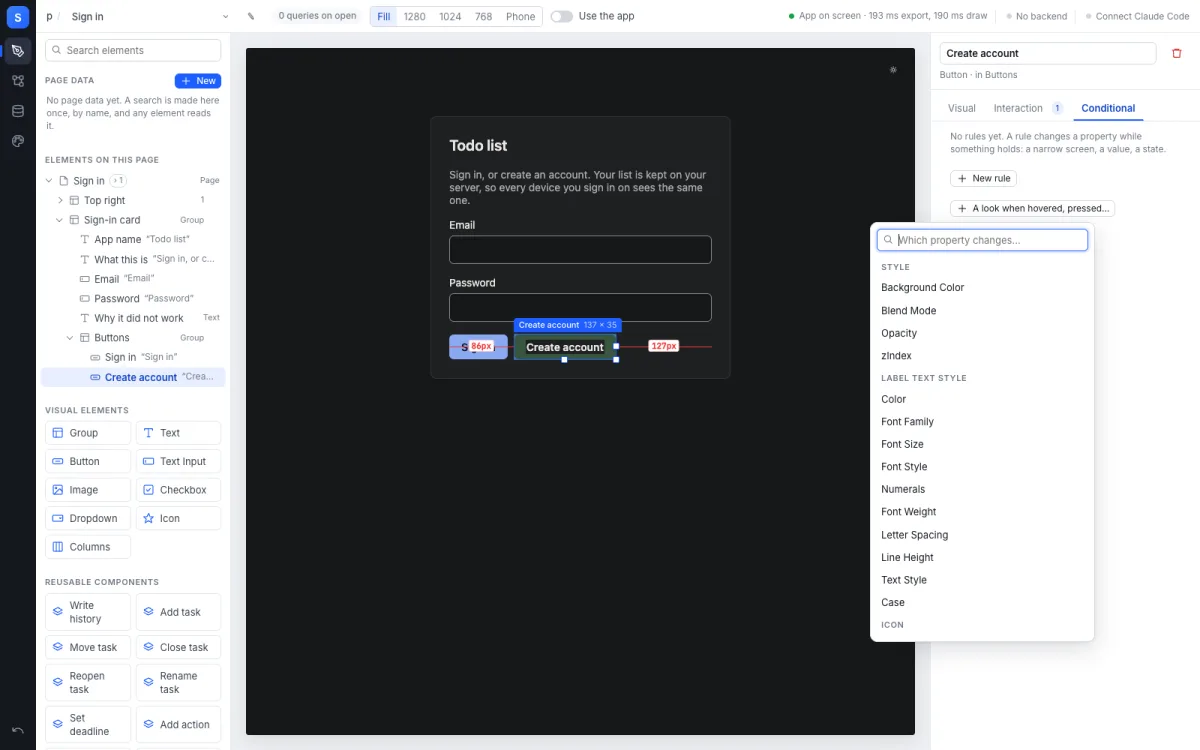
Task: Add a Text Input visual element
Action: coord(178,462)
